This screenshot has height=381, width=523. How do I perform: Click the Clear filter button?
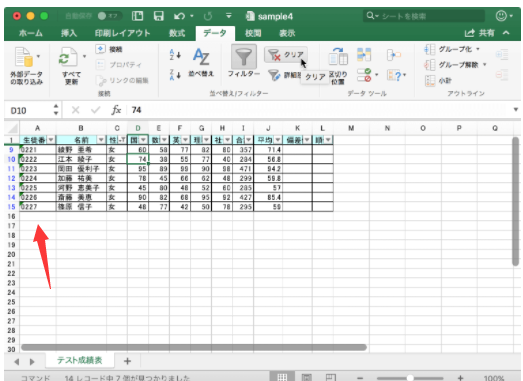pos(286,55)
